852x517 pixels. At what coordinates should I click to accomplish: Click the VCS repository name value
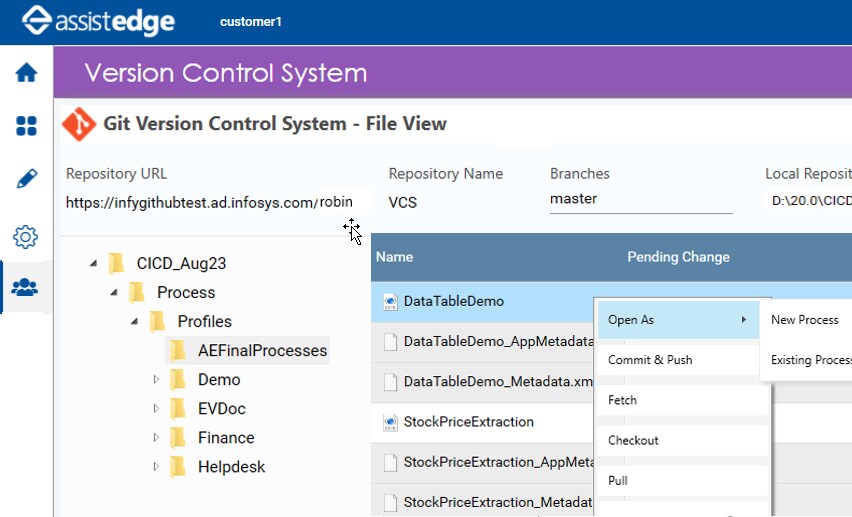pos(403,202)
